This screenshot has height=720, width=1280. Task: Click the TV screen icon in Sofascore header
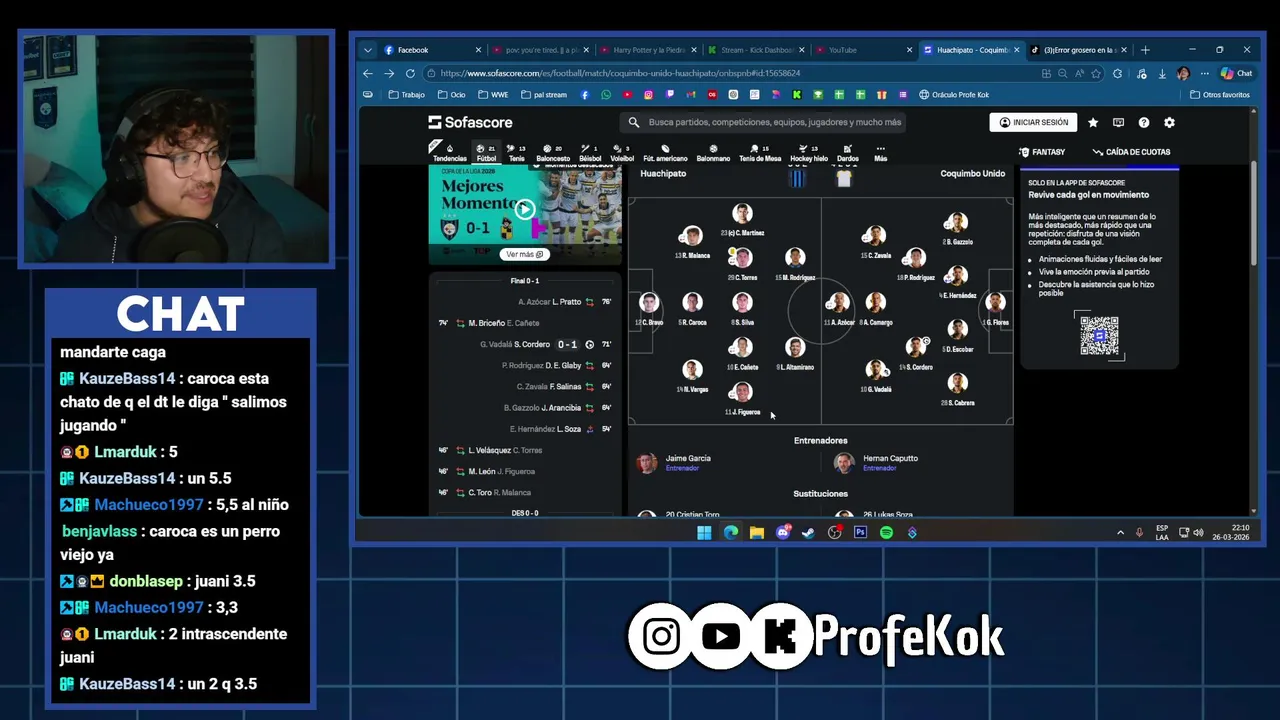[x=1118, y=122]
